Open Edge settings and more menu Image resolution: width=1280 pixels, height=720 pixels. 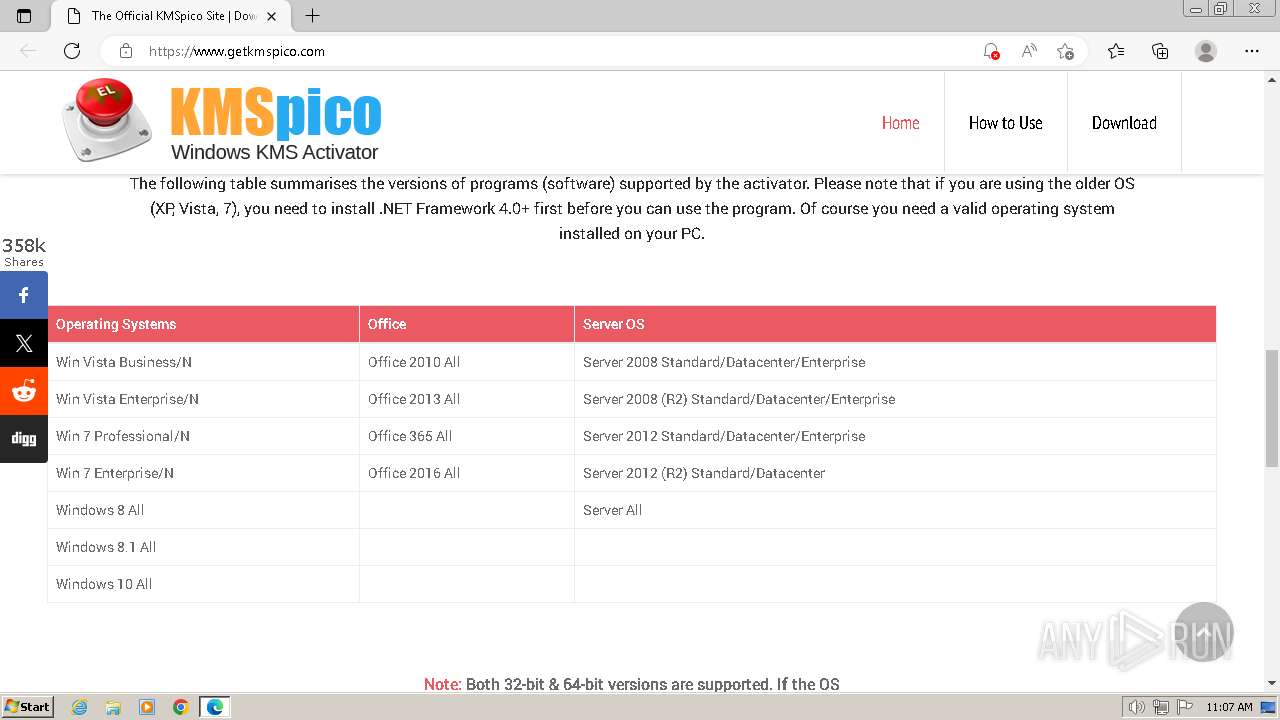1252,51
